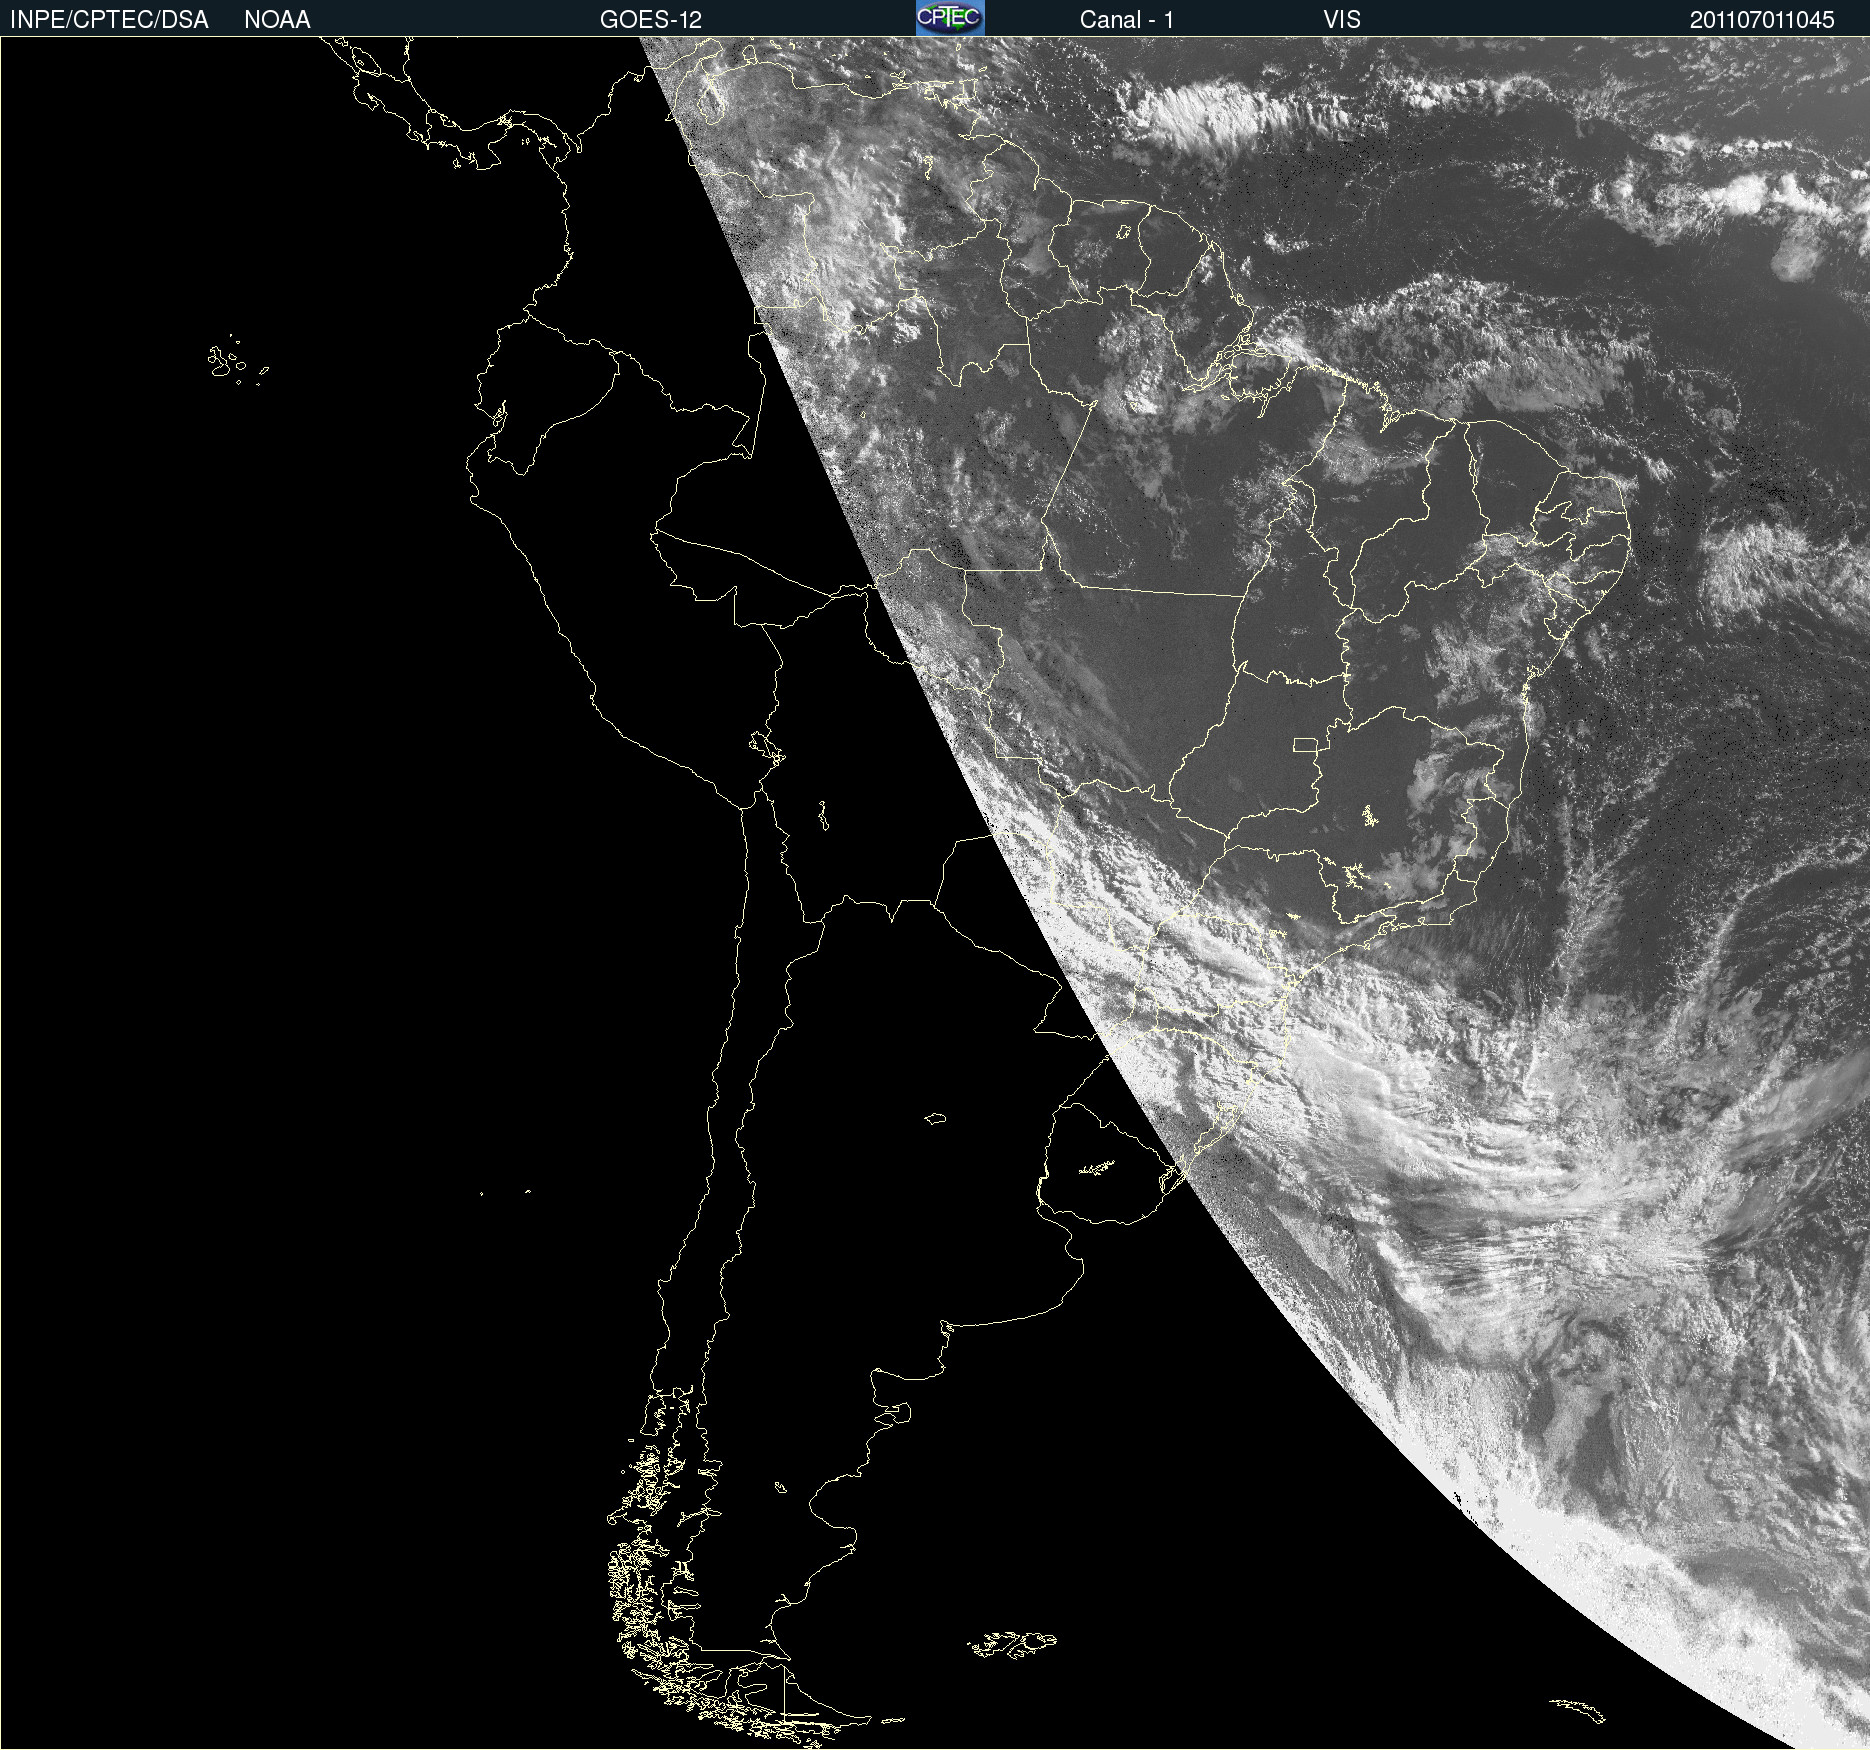Click the CPTEC logo in the header
Image resolution: width=1870 pixels, height=1750 pixels.
[x=950, y=18]
